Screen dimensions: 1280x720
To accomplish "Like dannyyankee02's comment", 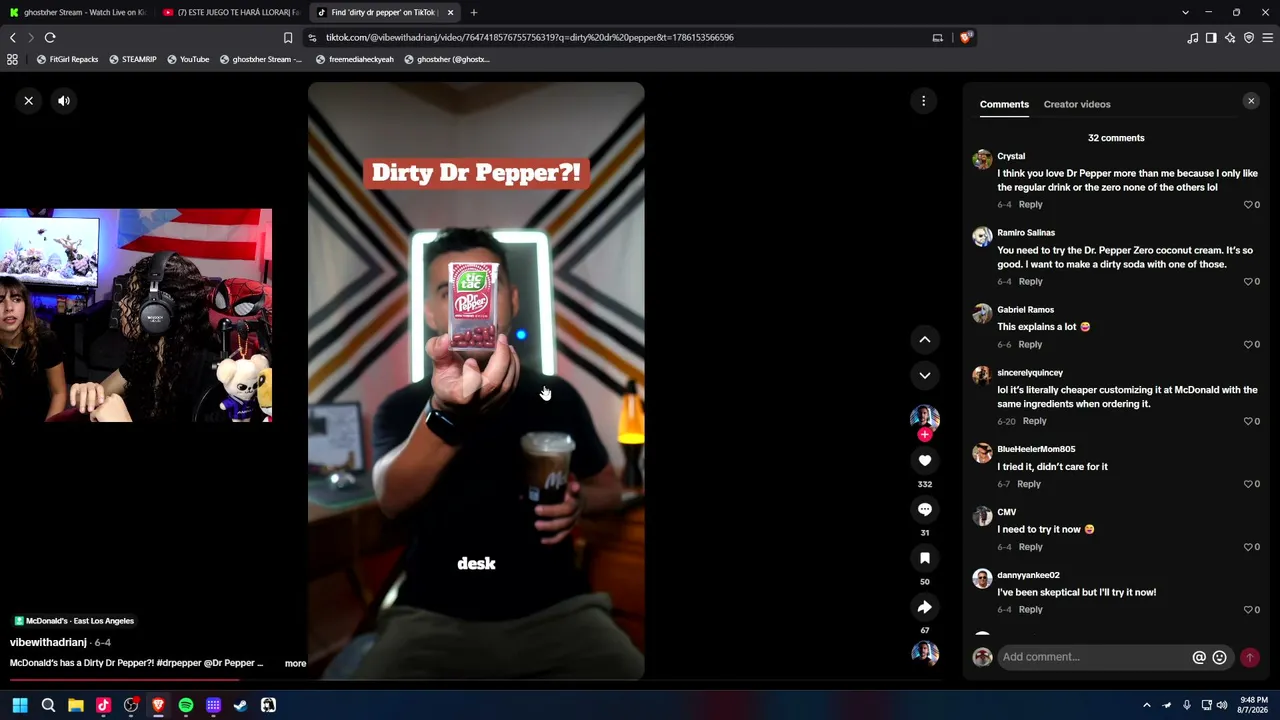I will [x=1249, y=610].
